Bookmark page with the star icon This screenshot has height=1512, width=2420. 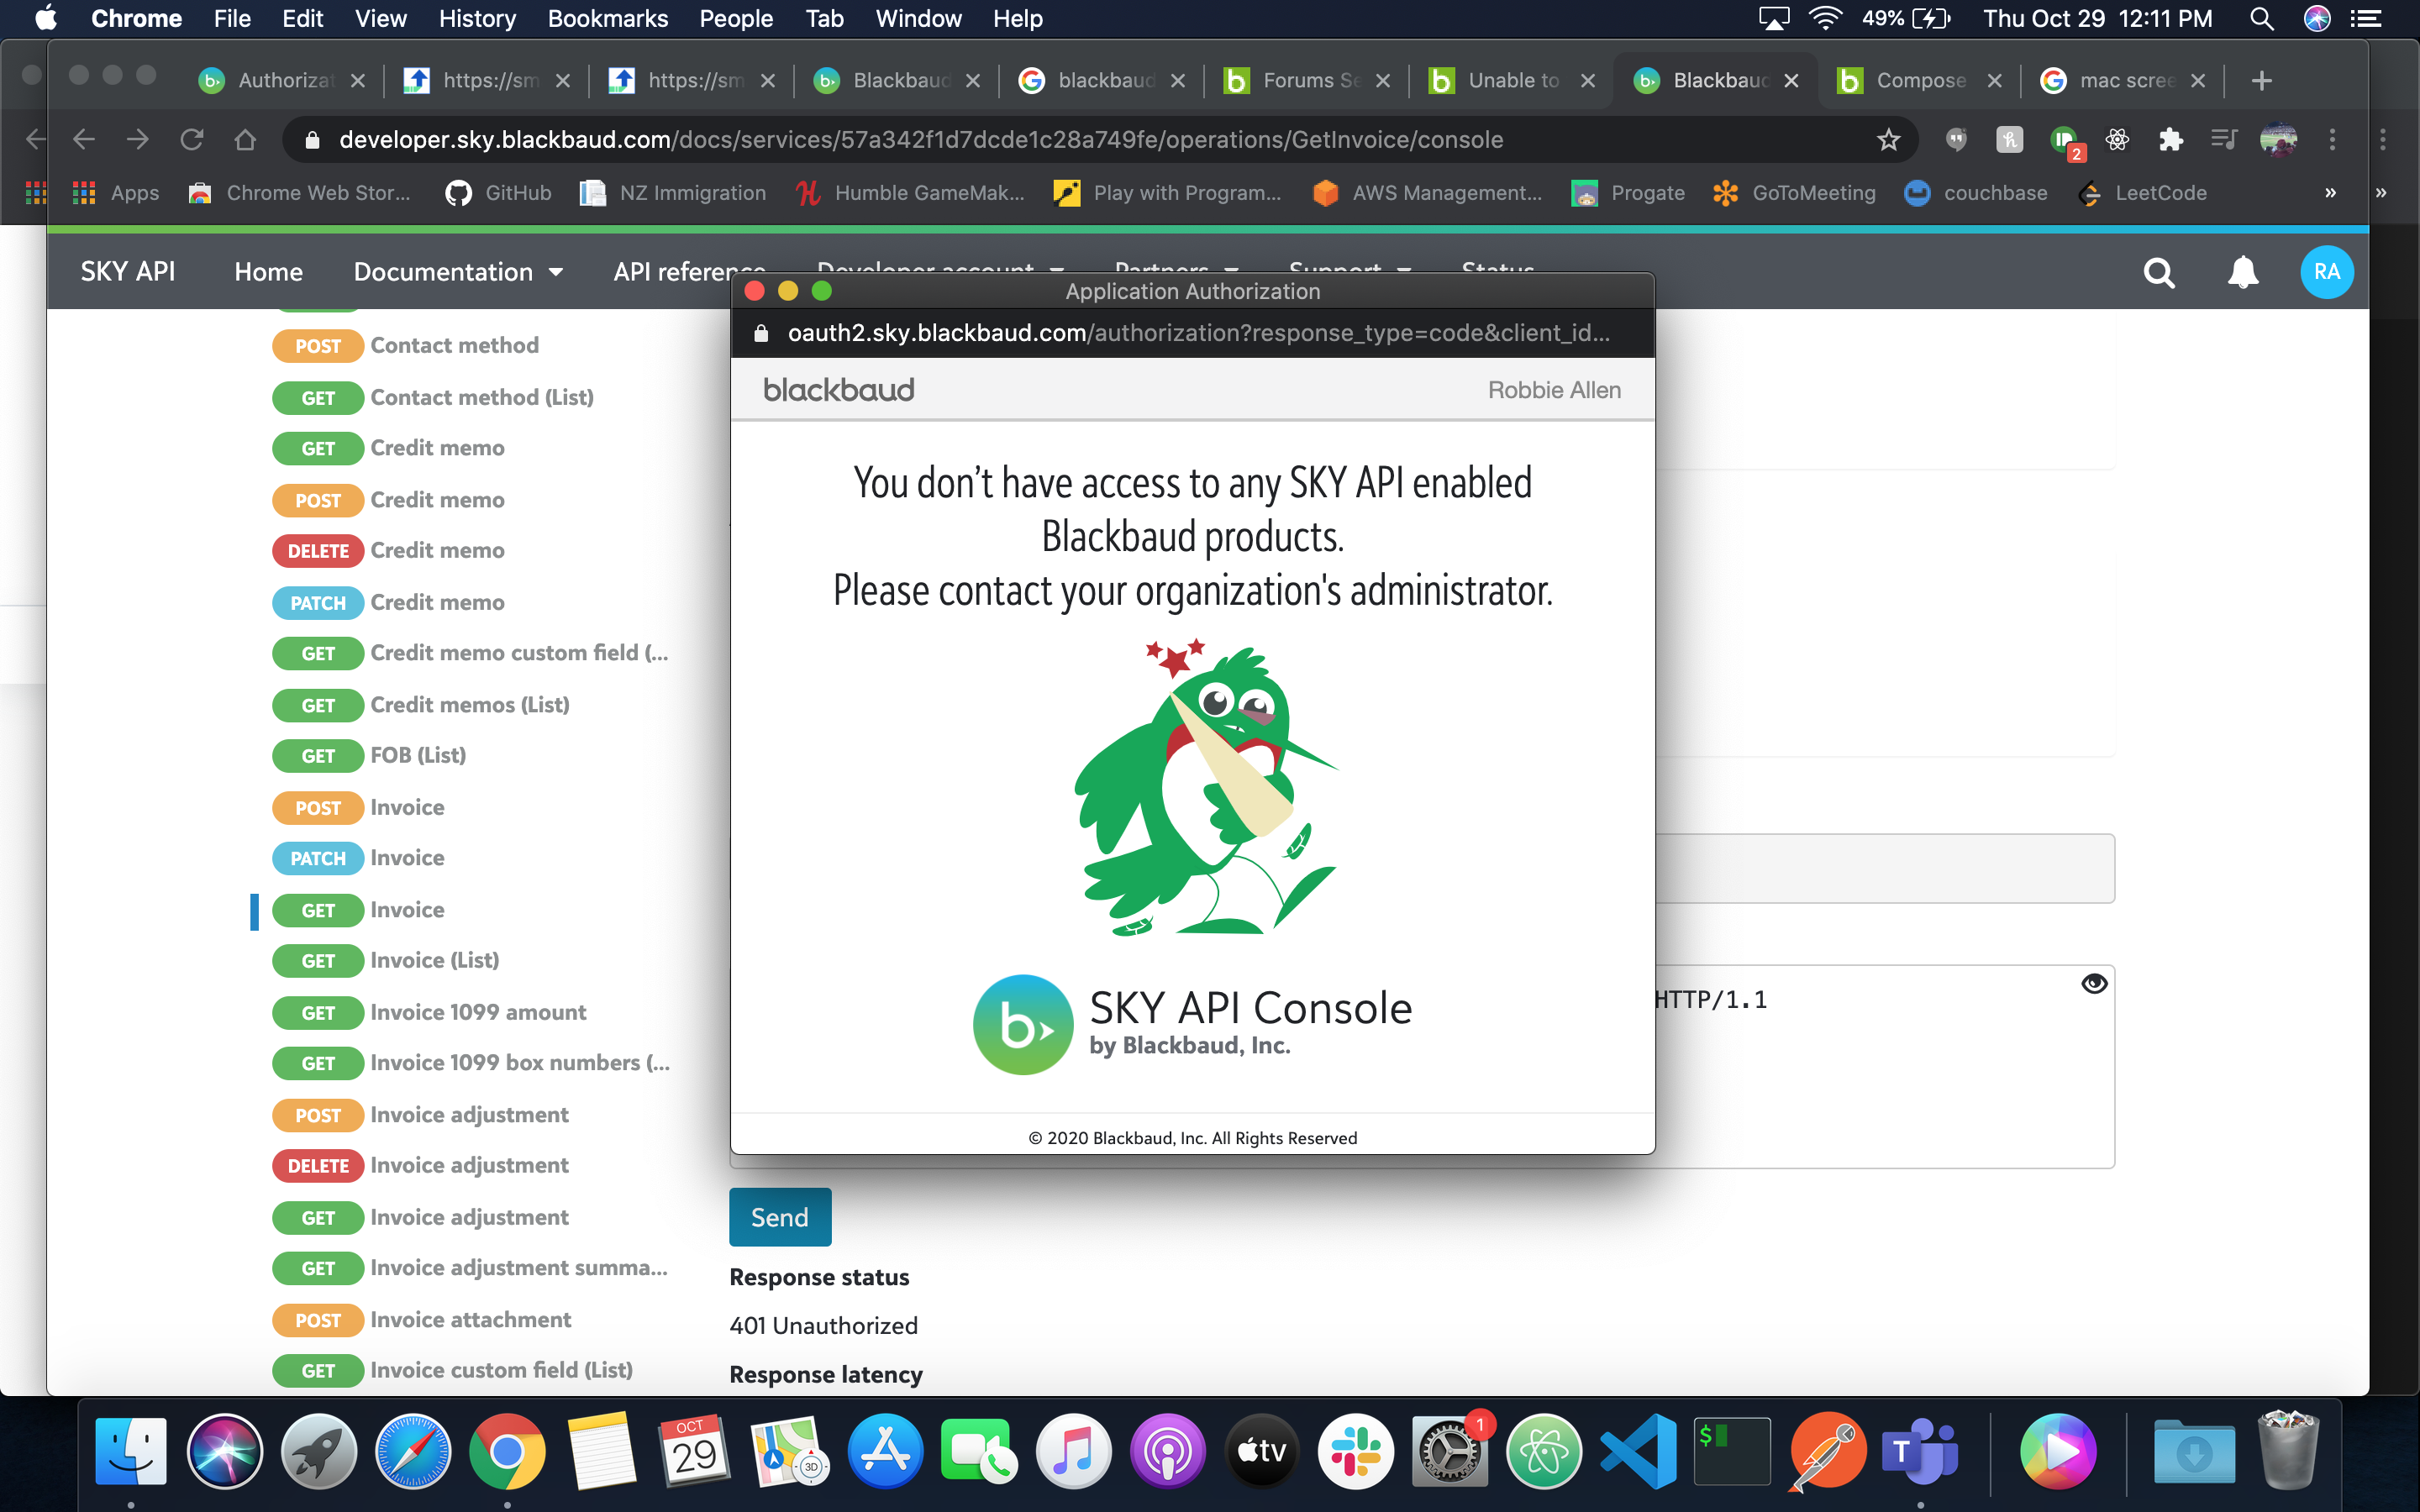click(x=1888, y=140)
